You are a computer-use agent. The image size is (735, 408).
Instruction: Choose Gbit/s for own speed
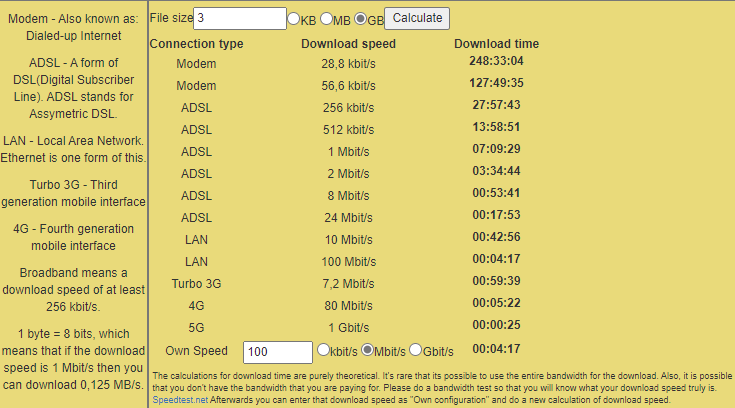point(416,350)
